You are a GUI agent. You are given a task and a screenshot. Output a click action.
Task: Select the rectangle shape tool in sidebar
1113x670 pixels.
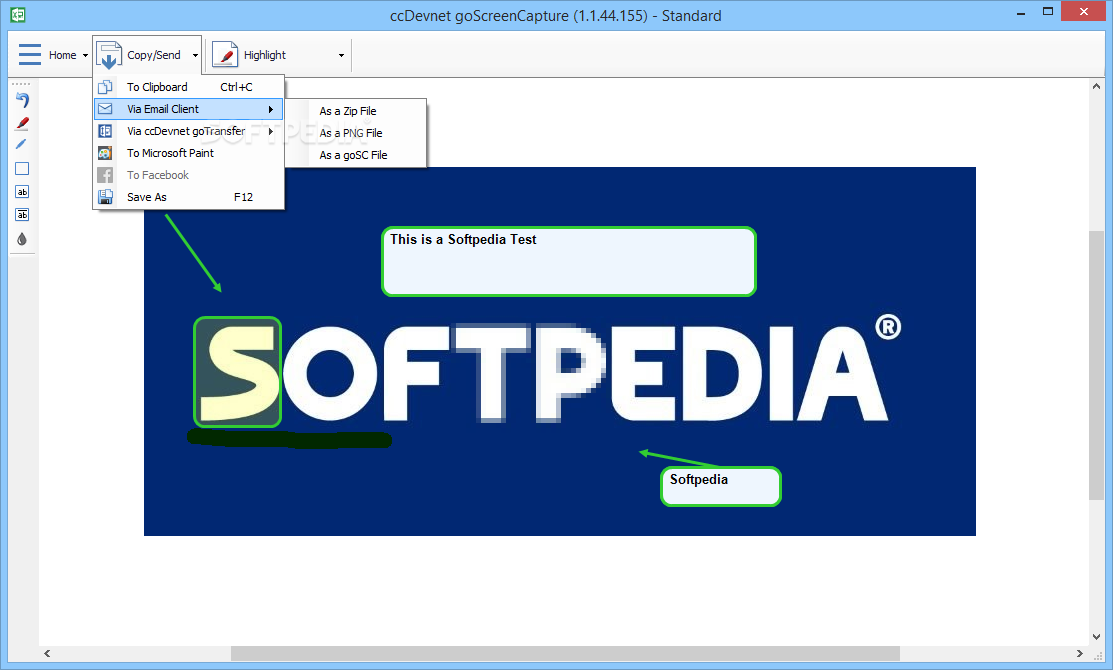(22, 169)
